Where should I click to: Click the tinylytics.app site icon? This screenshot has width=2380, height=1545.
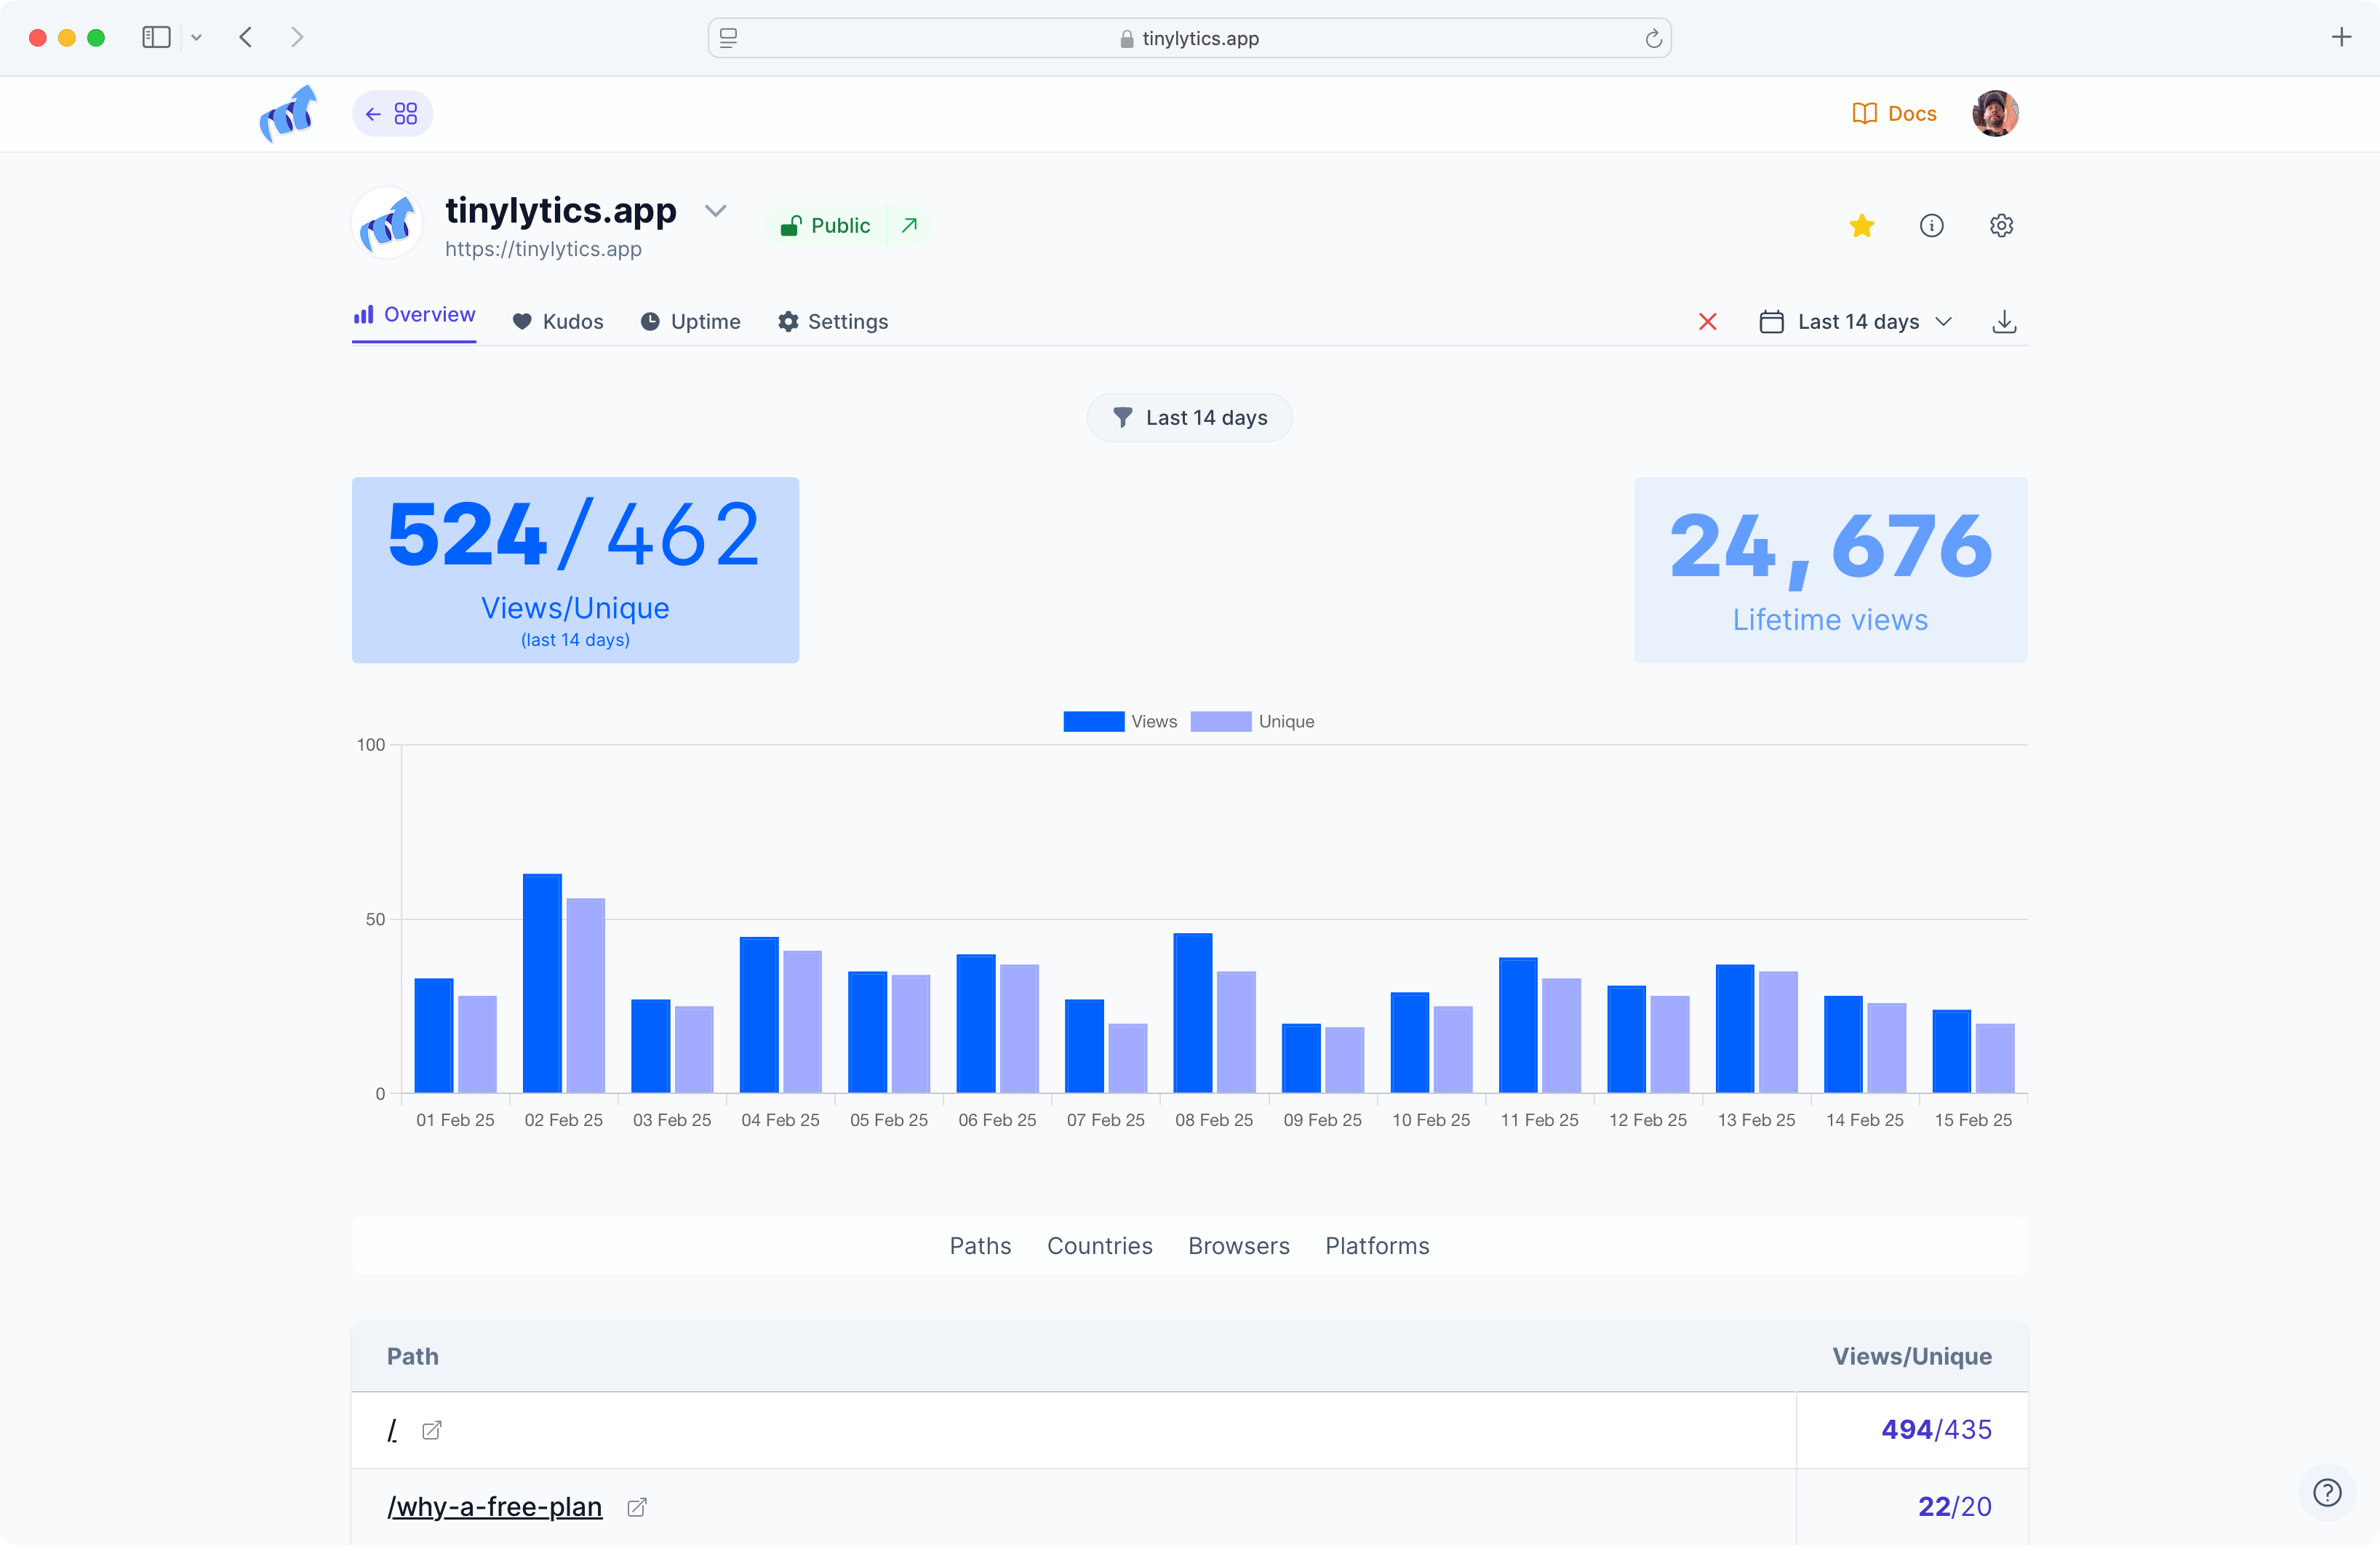(387, 223)
